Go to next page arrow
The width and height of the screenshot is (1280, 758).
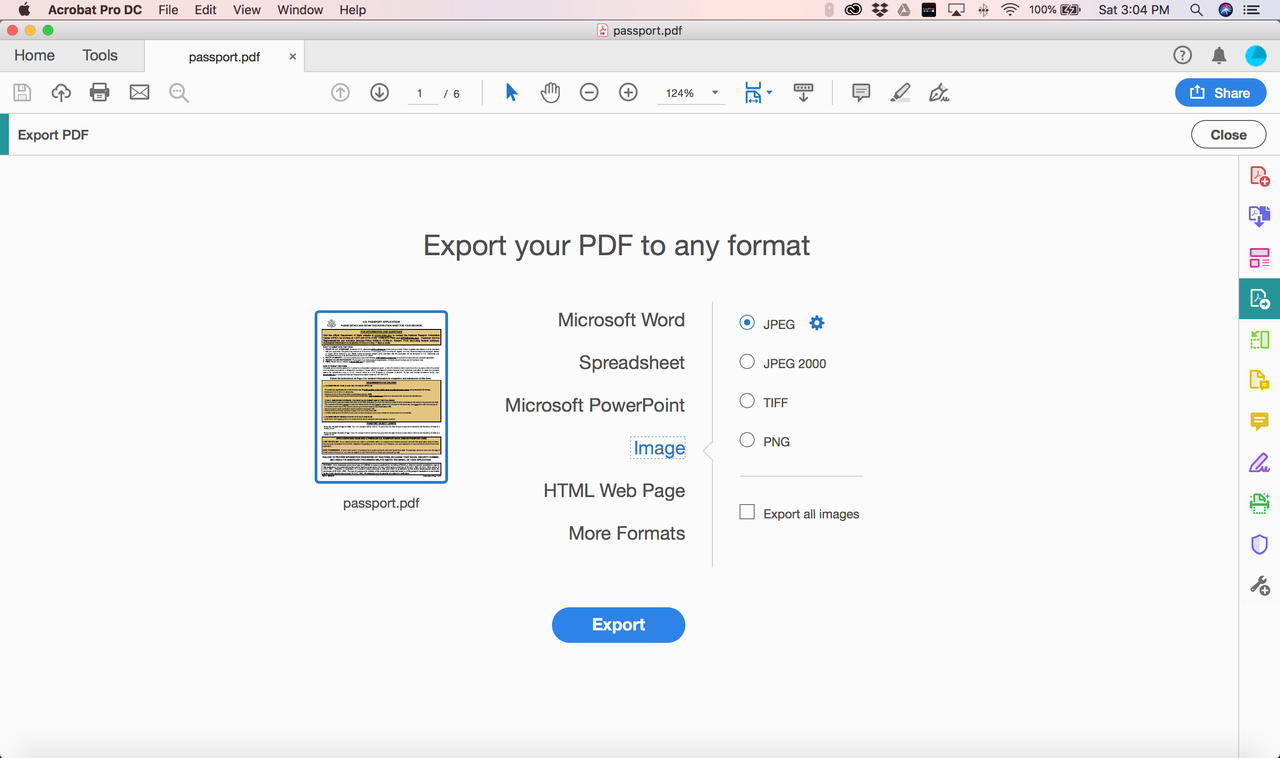click(379, 93)
